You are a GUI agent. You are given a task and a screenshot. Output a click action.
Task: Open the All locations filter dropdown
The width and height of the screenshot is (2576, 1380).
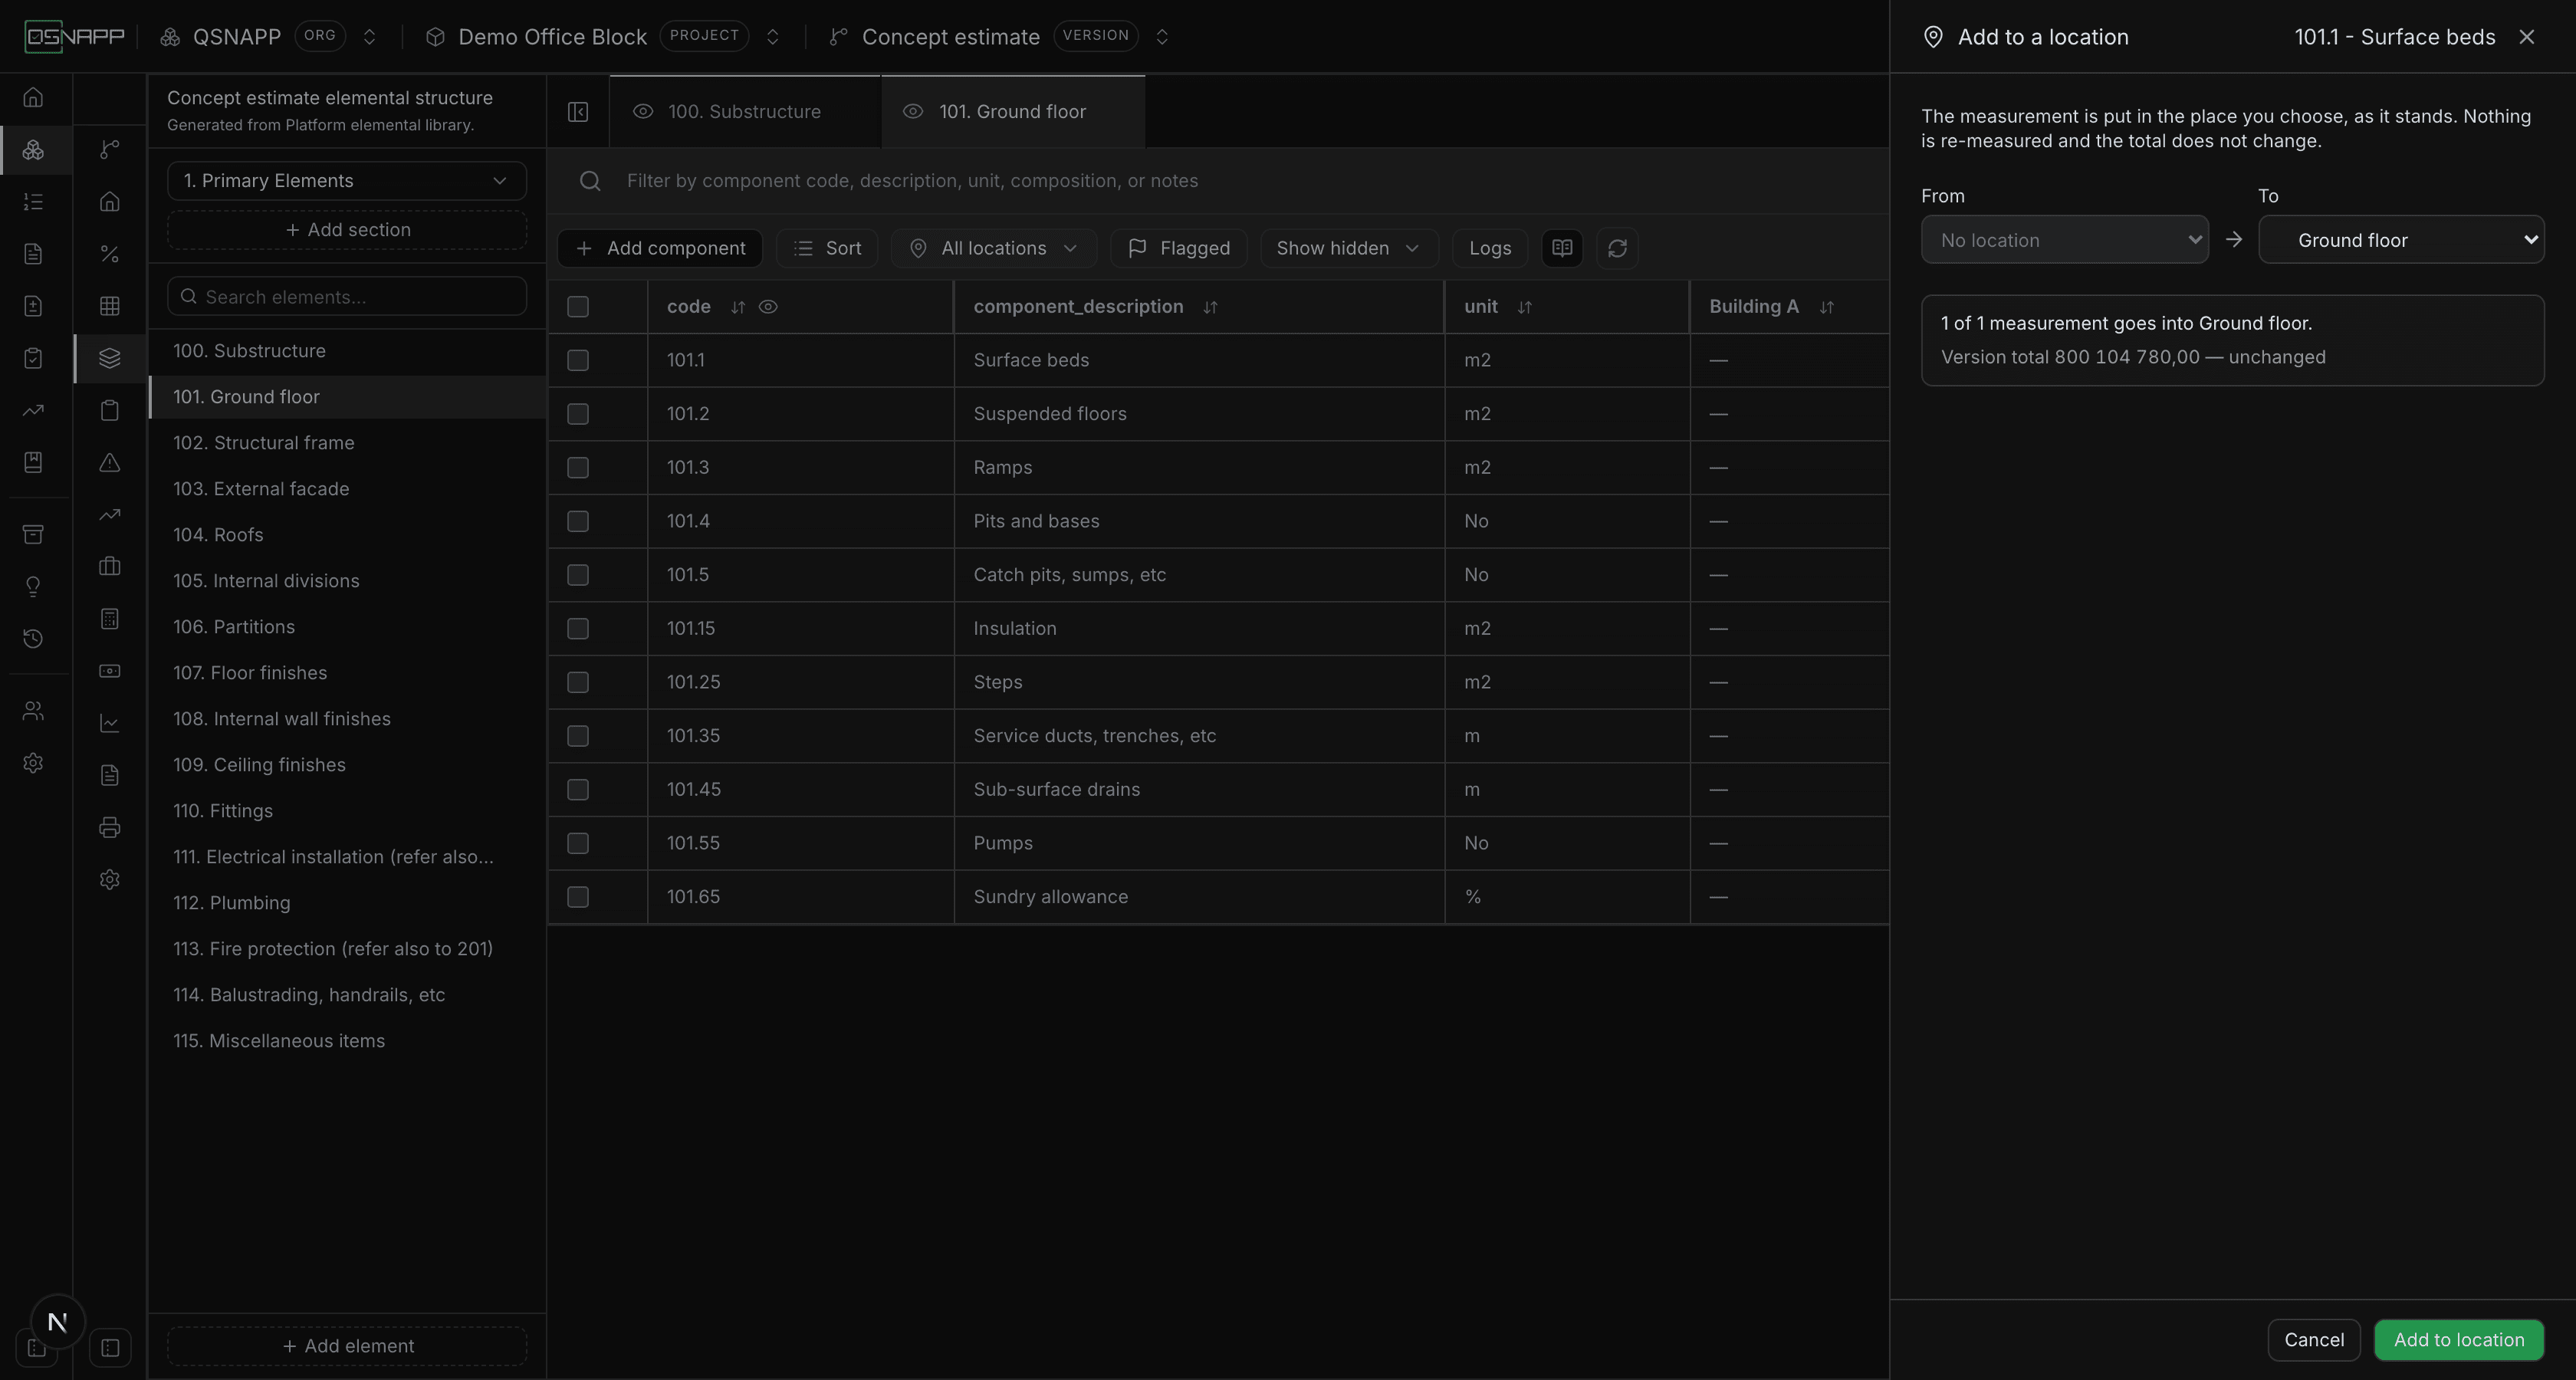993,248
